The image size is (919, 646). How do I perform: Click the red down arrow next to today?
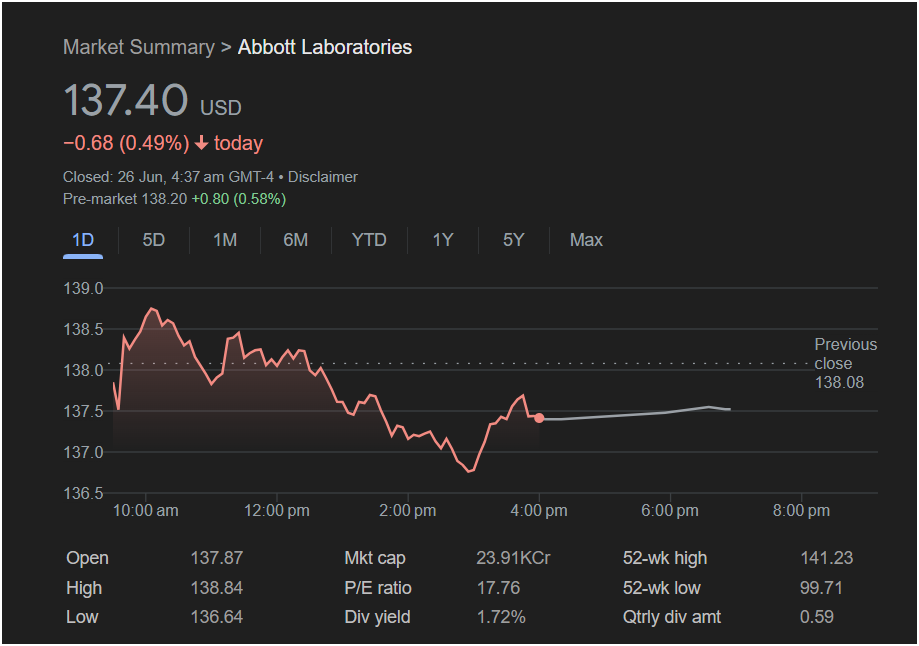201,143
